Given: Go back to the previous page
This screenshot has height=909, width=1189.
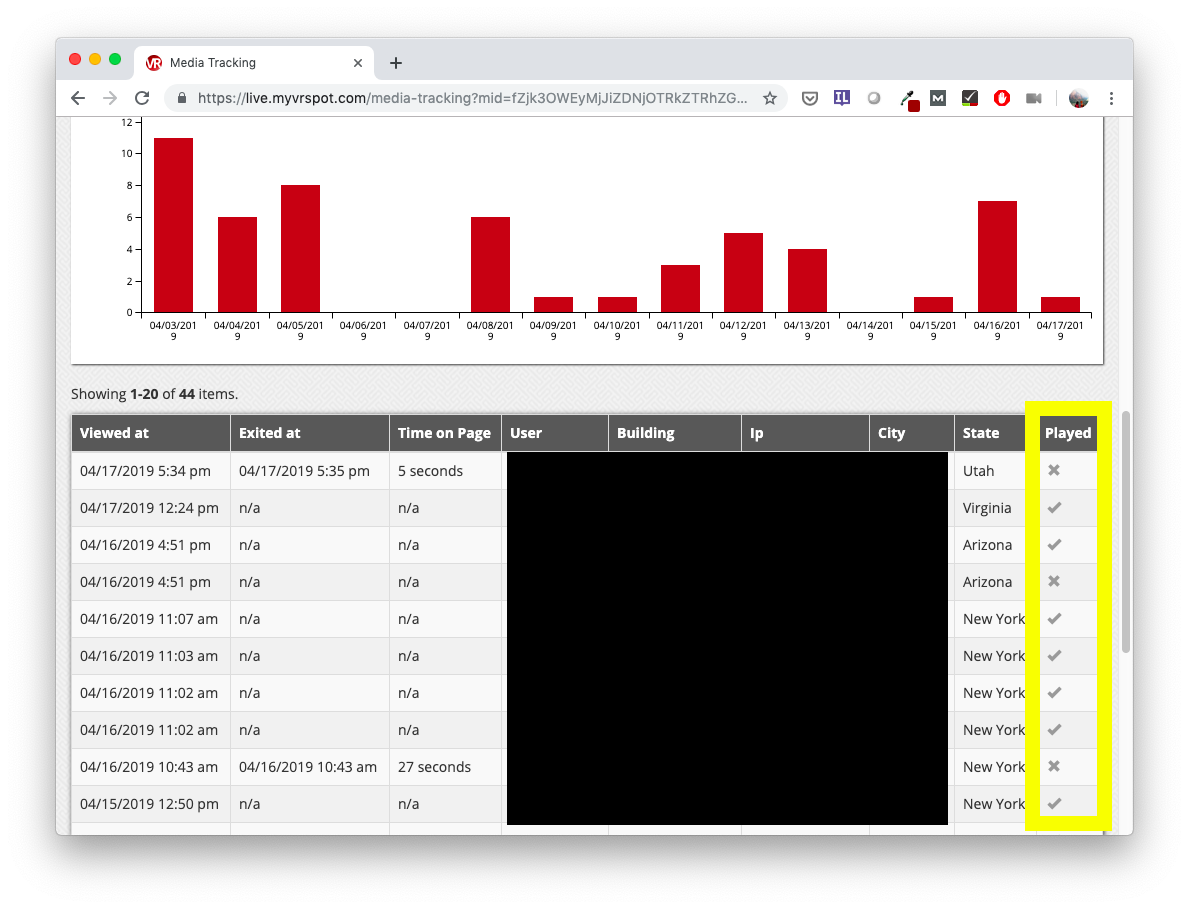Looking at the screenshot, I should coord(78,98).
